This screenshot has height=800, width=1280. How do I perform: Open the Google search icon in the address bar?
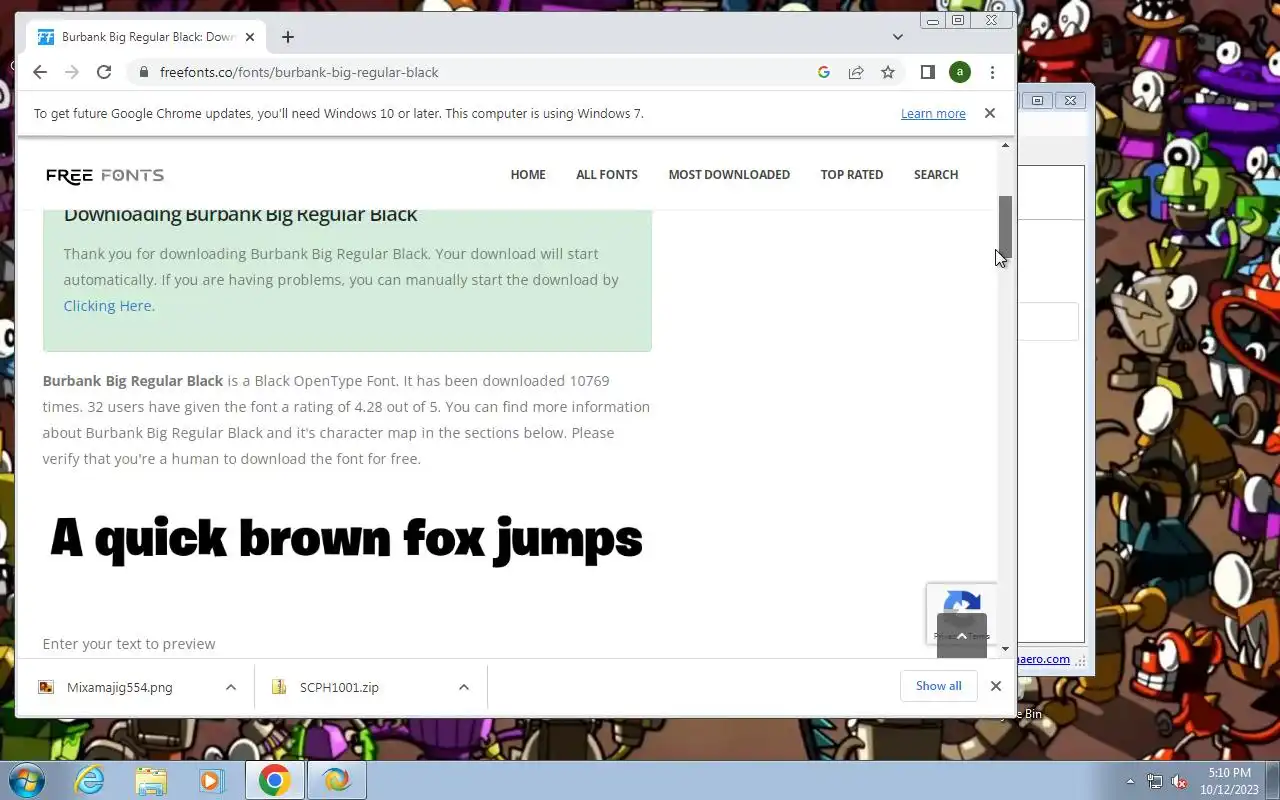click(x=824, y=72)
